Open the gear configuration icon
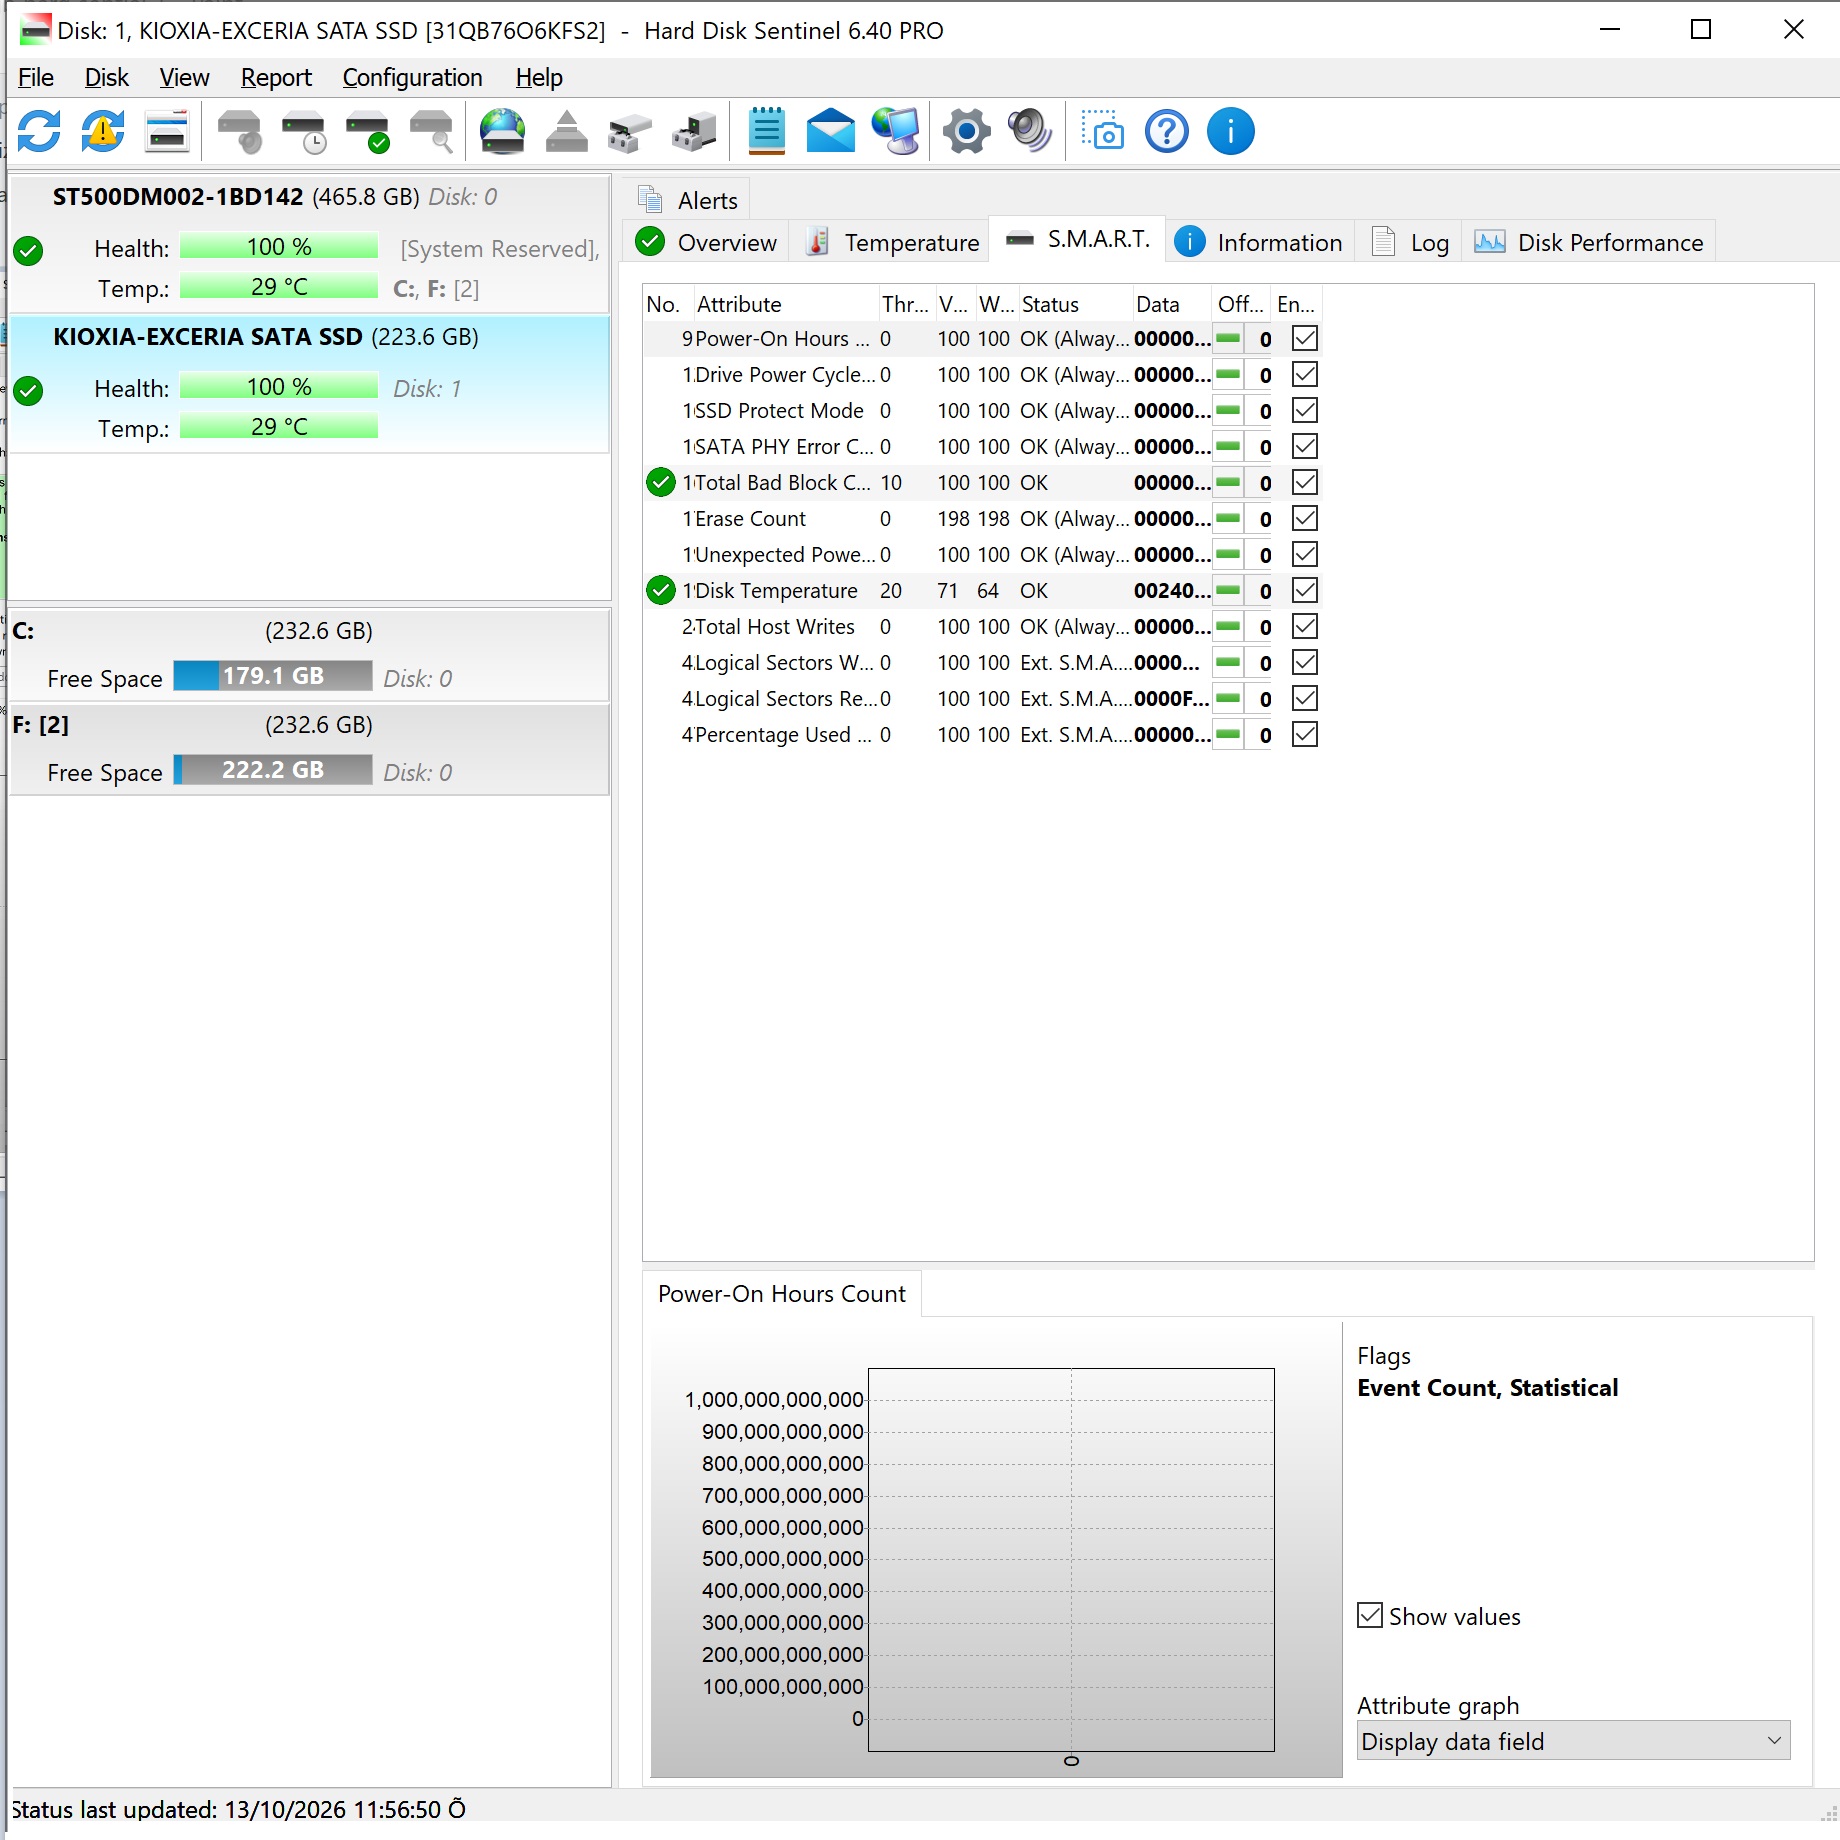This screenshot has height=1840, width=1840. [x=967, y=131]
